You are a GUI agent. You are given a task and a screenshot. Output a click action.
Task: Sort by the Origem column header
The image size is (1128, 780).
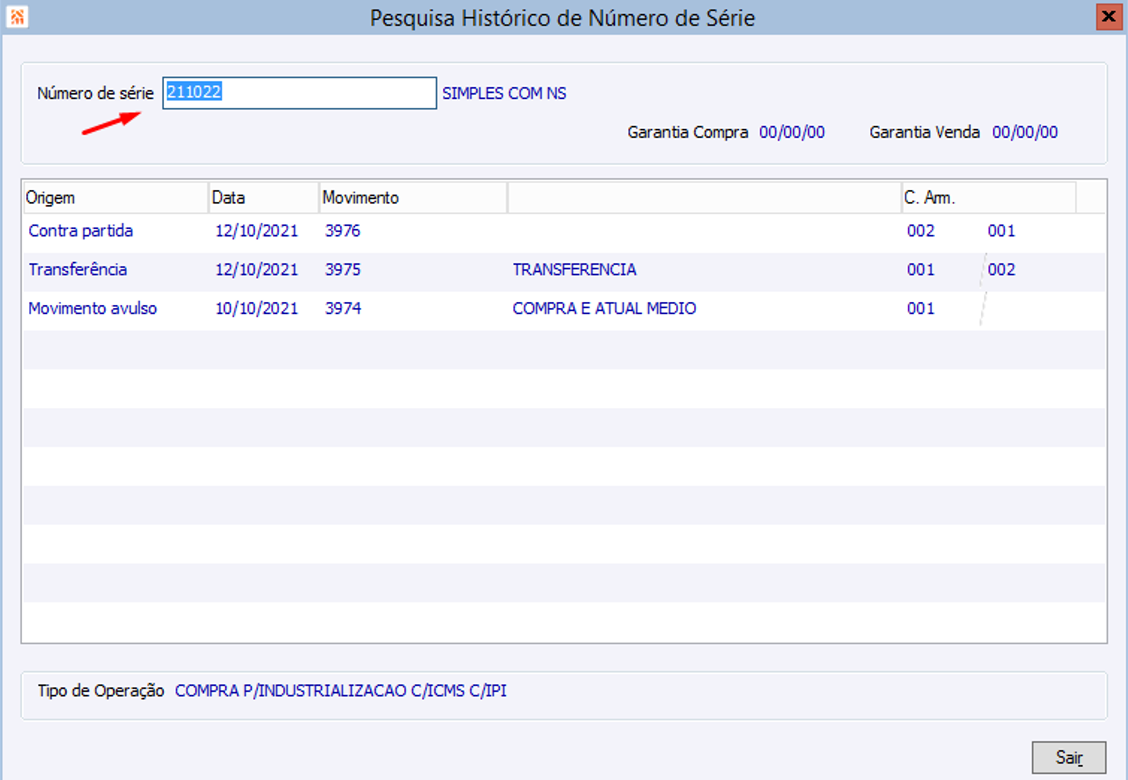[x=116, y=197]
